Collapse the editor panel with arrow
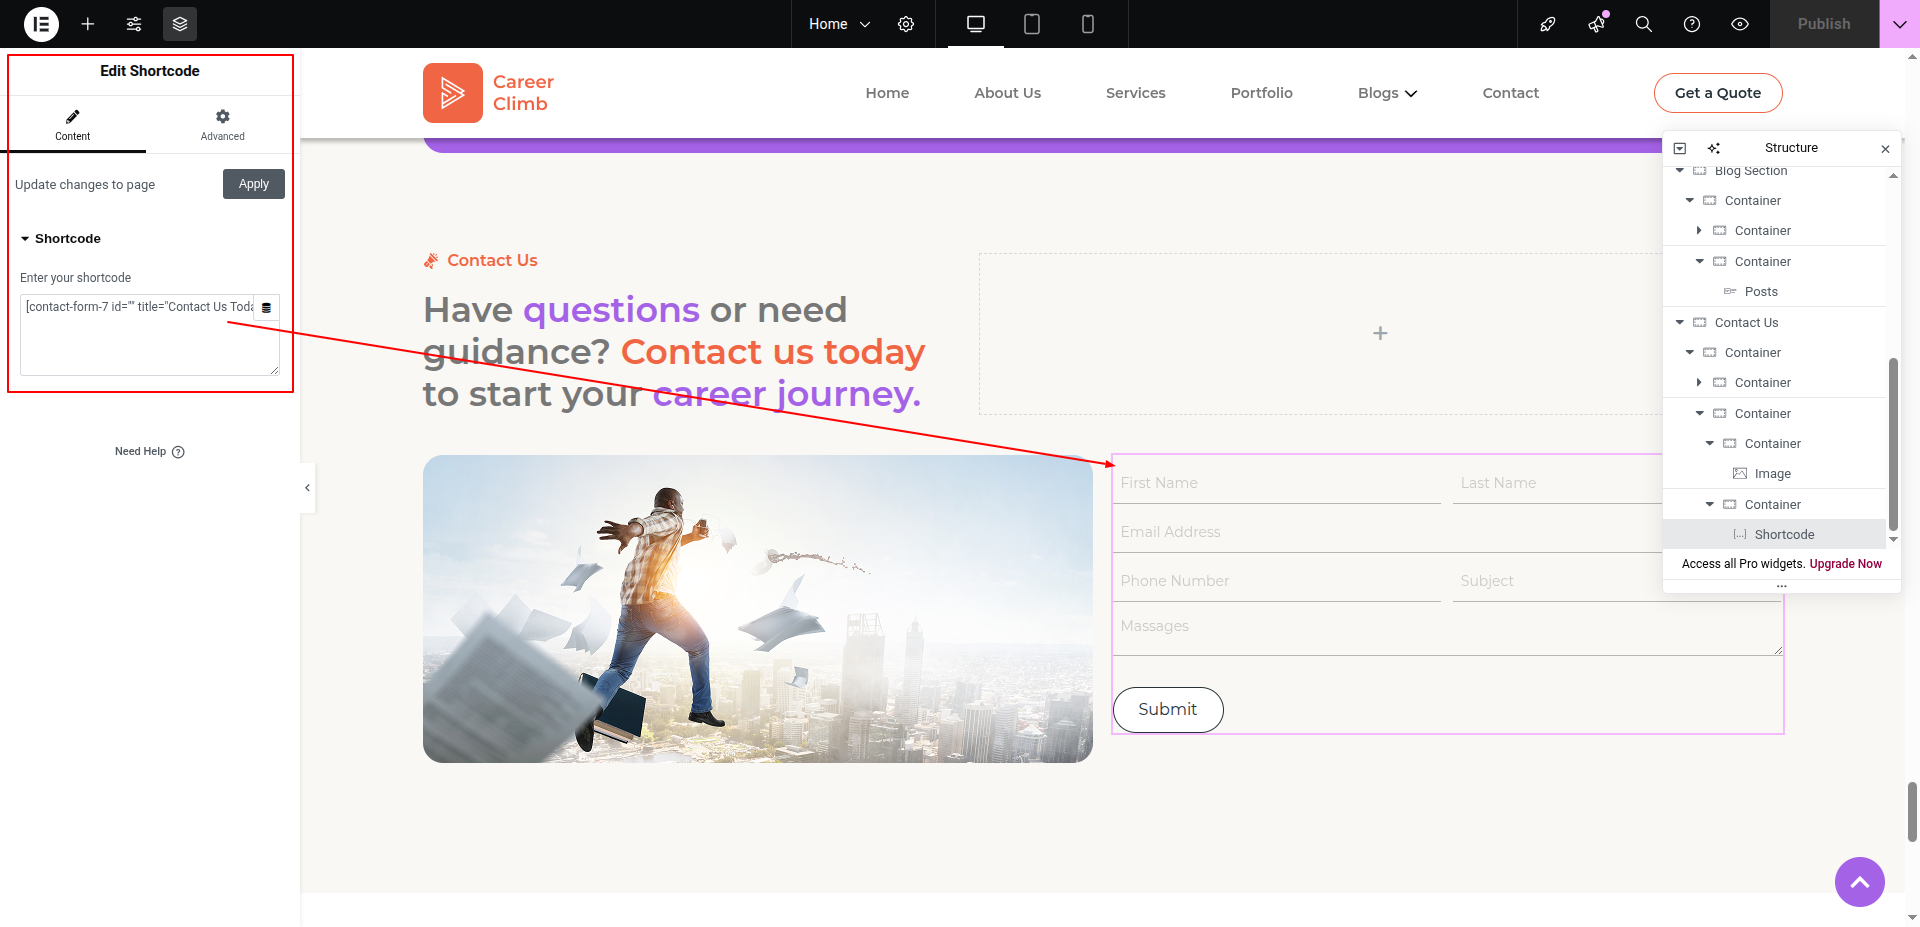The height and width of the screenshot is (927, 1920). (x=308, y=488)
